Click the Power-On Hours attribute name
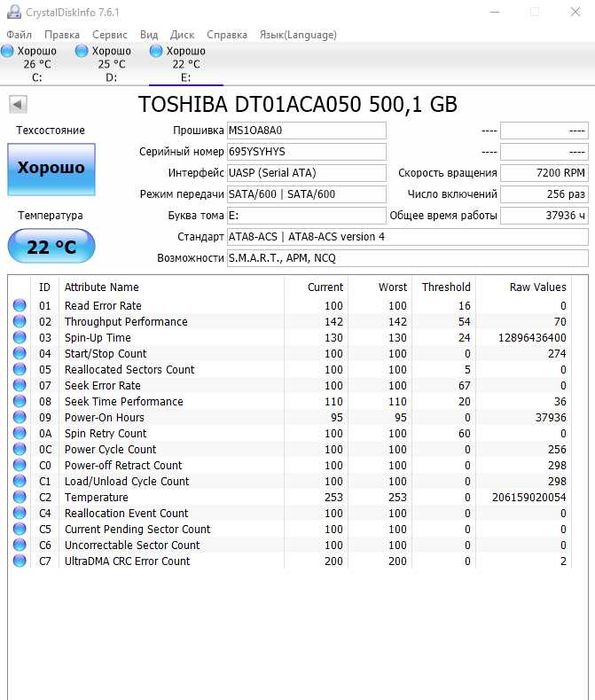The height and width of the screenshot is (700, 595). [x=104, y=417]
